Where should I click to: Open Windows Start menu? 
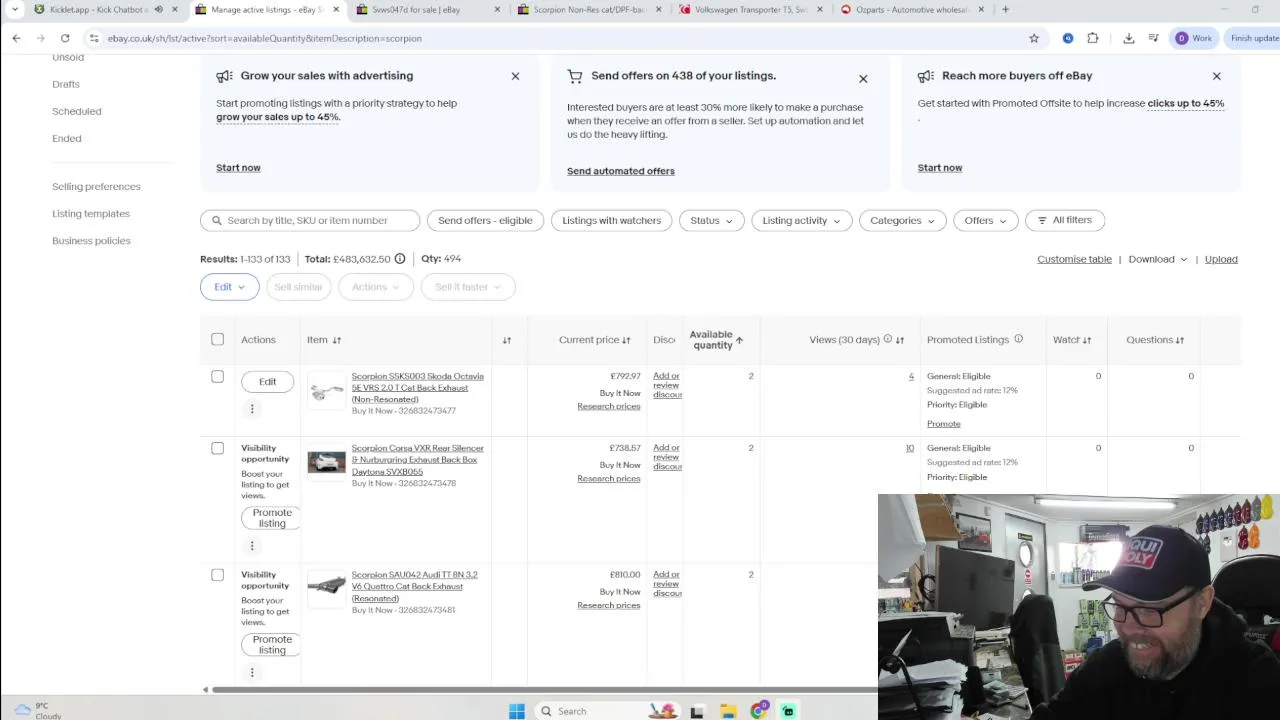(x=517, y=711)
